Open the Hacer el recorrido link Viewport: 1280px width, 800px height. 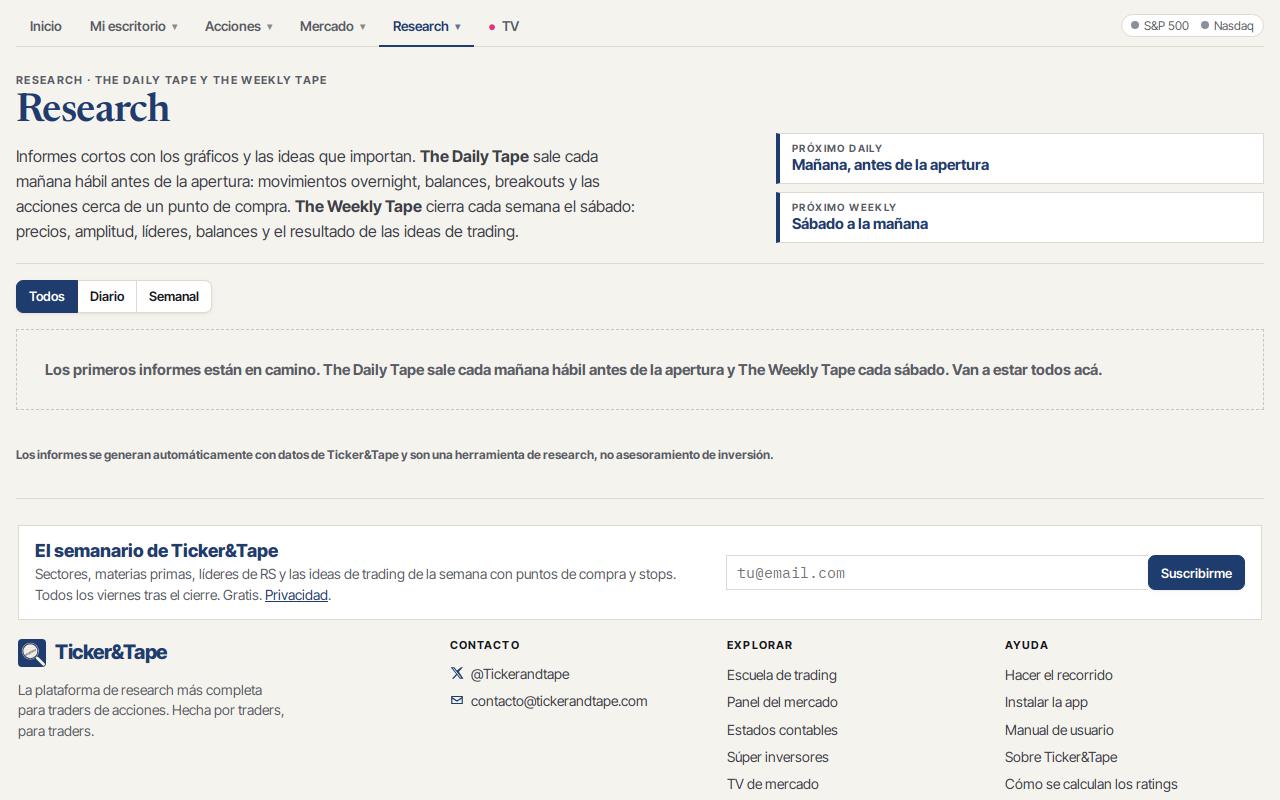pos(1059,675)
